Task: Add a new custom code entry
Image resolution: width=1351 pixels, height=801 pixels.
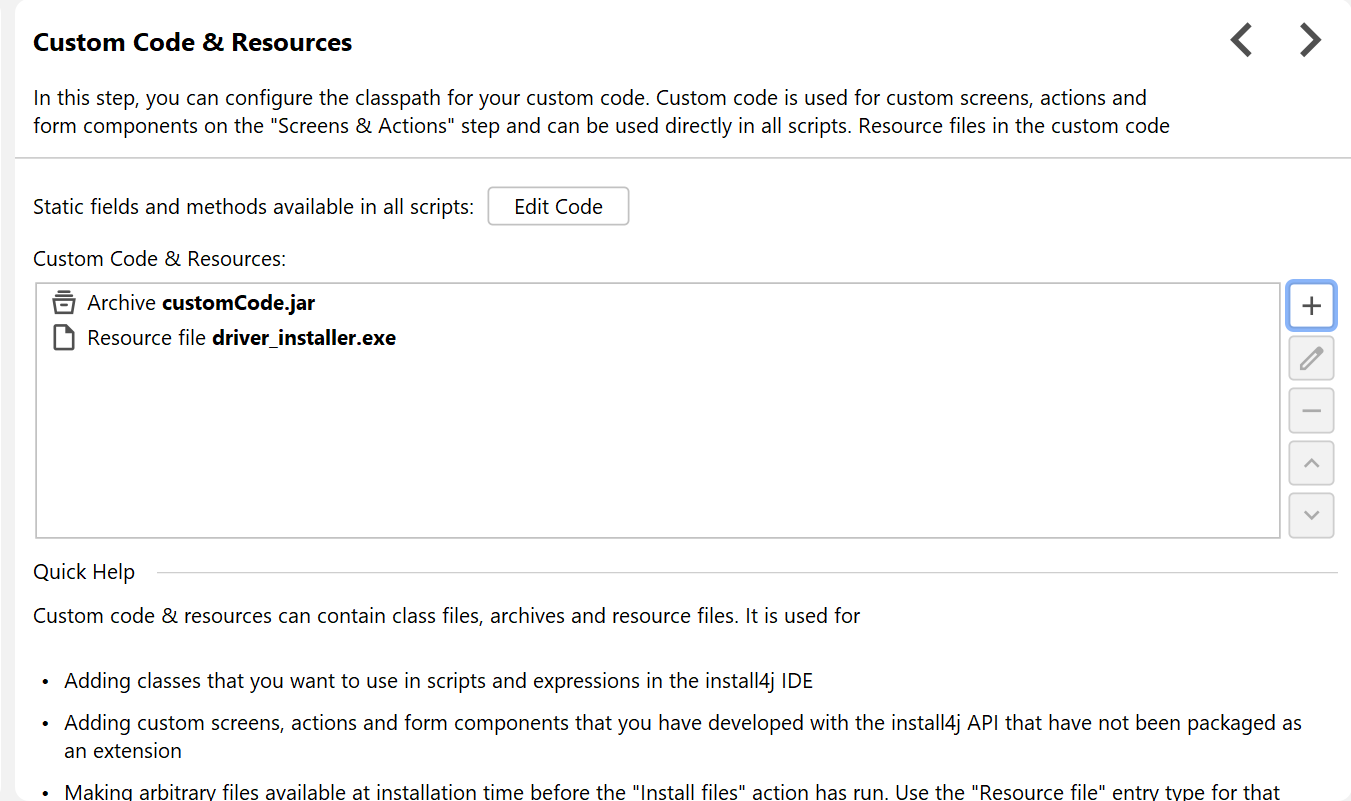Action: (x=1311, y=306)
